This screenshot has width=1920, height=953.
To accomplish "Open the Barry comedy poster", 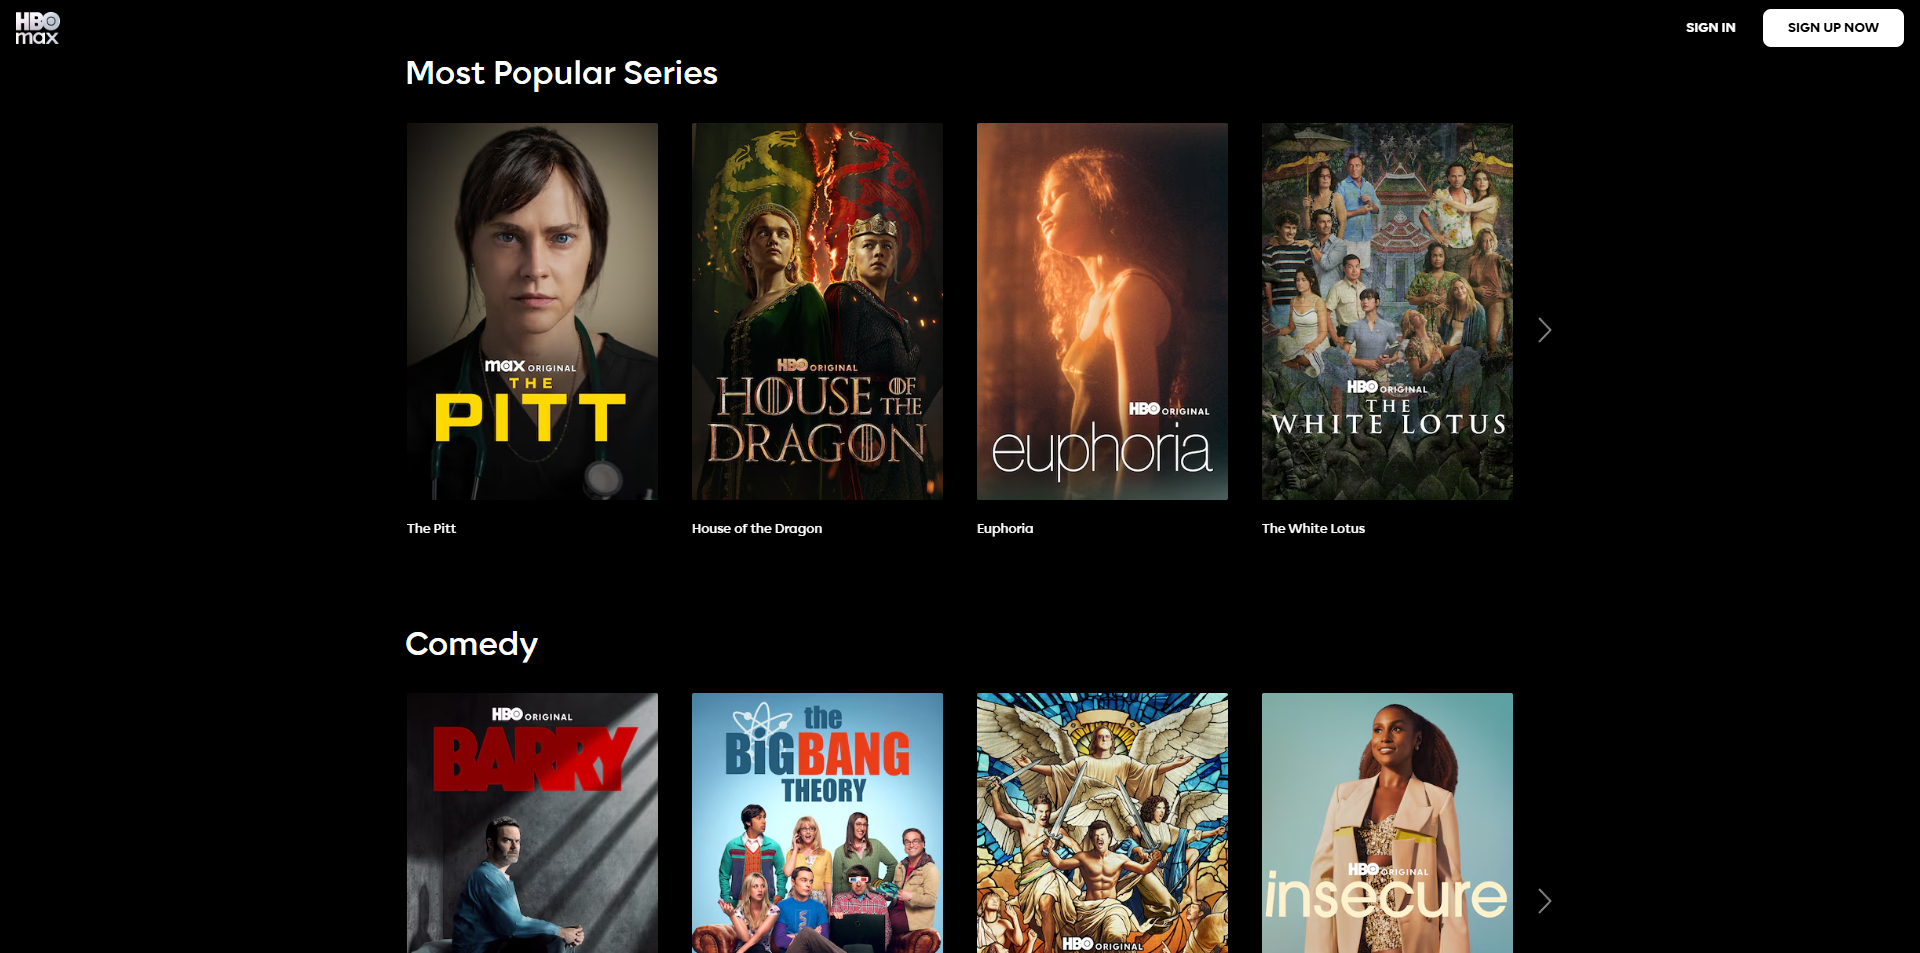I will pos(532,823).
